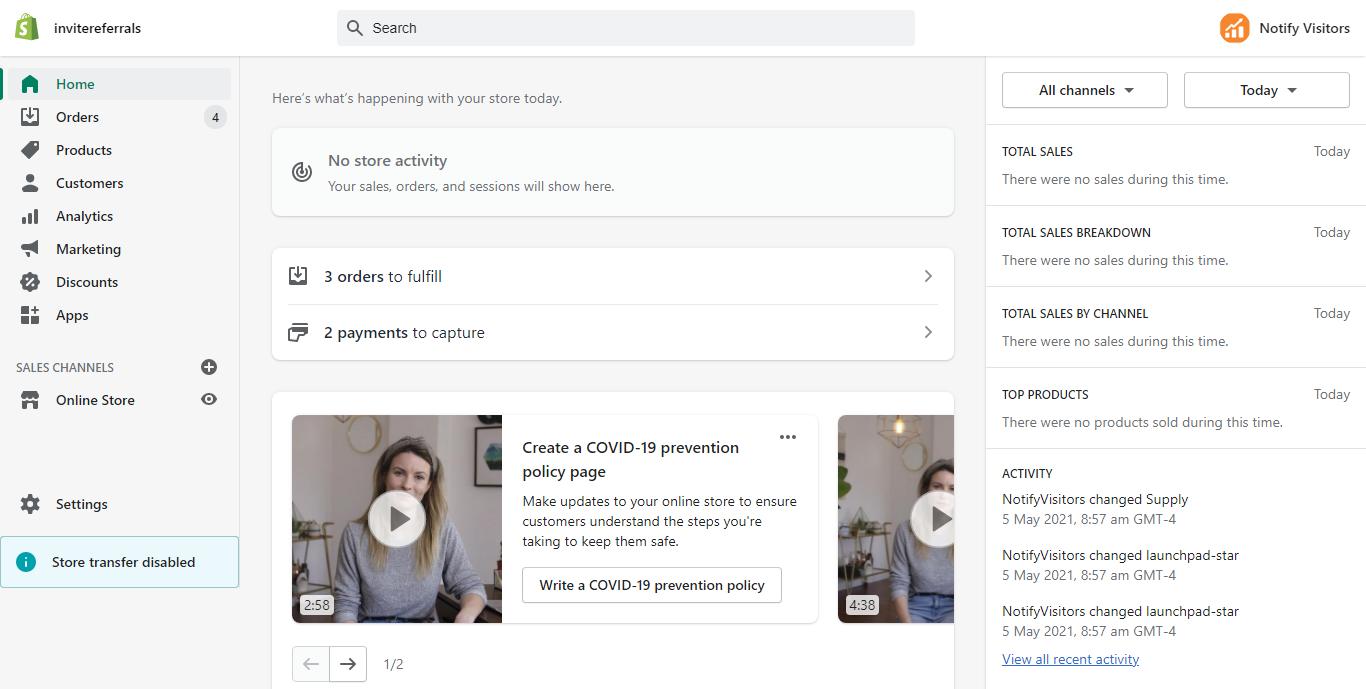Click the 'TOP PRODUCTS' heading

tap(1045, 394)
